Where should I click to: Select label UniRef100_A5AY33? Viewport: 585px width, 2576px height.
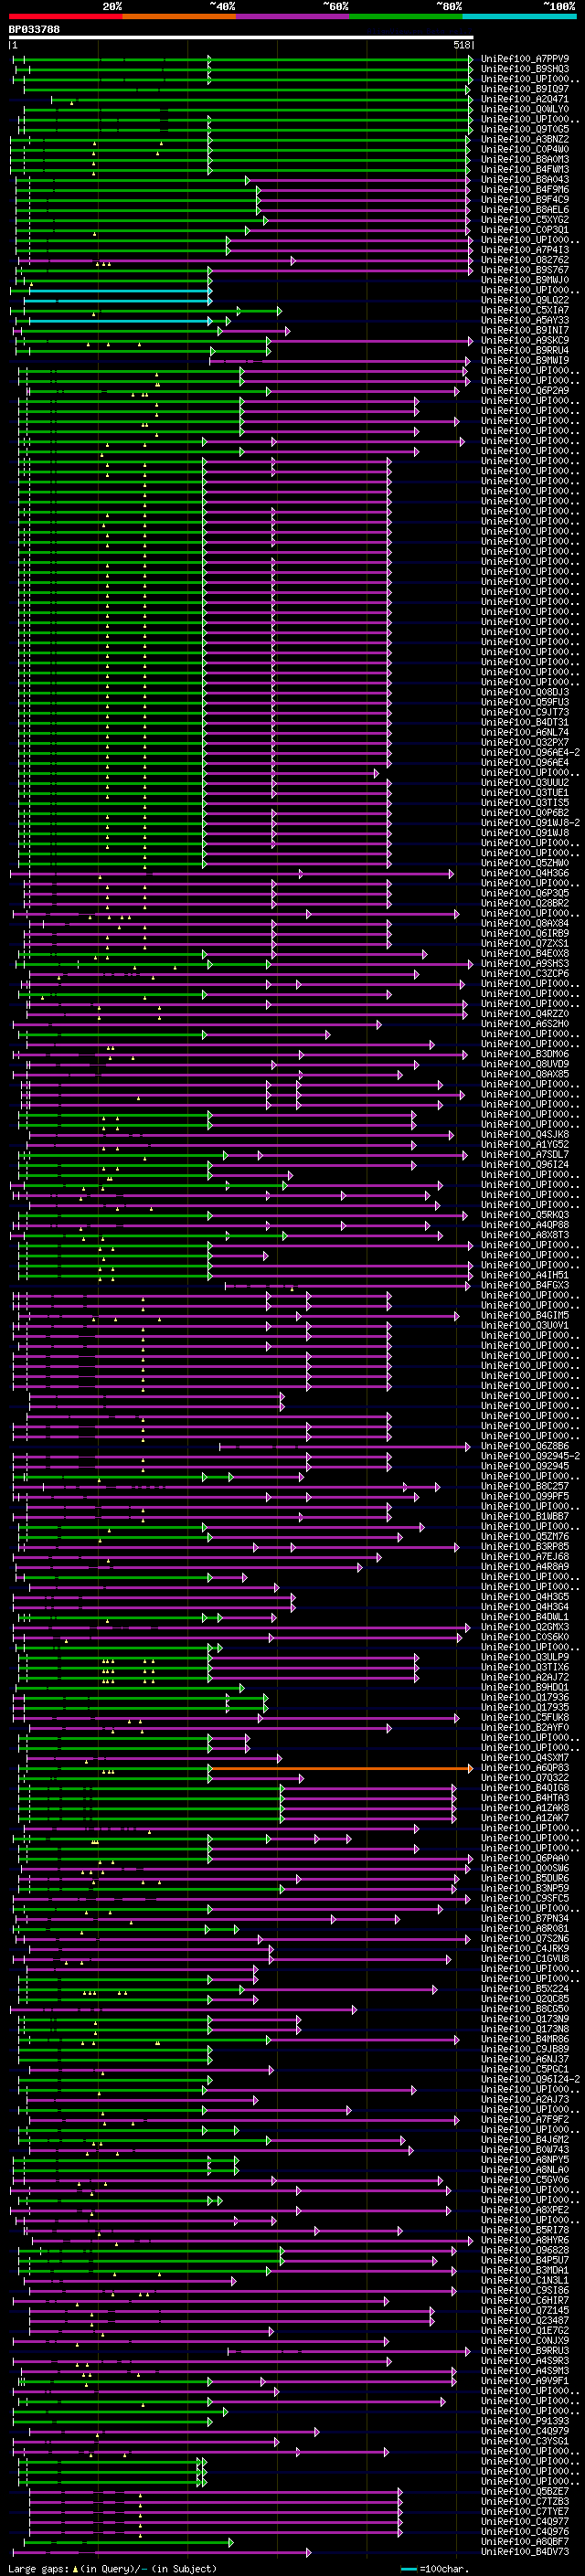tap(525, 320)
